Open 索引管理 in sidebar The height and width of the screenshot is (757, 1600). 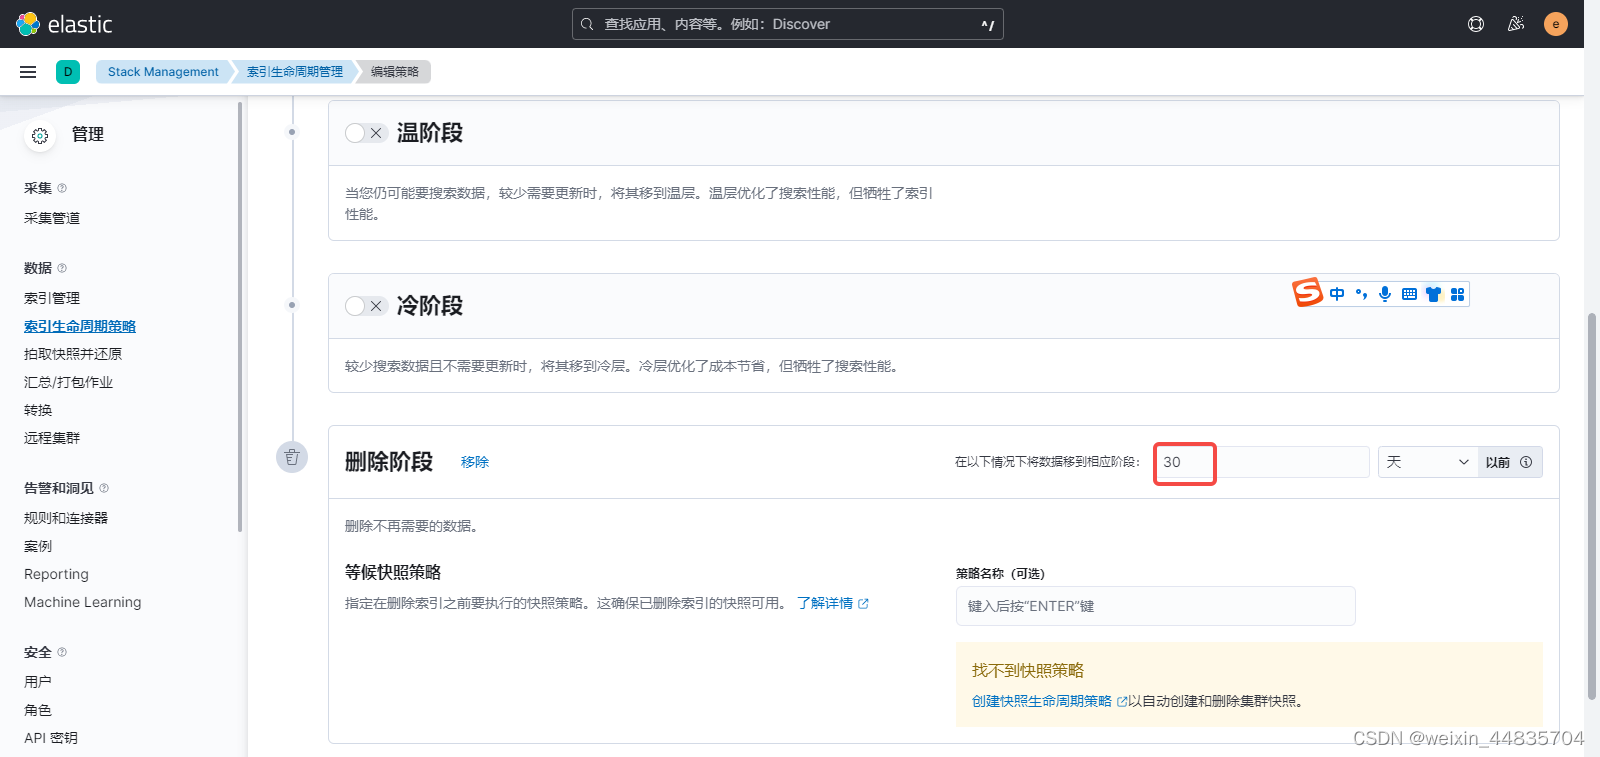[52, 298]
